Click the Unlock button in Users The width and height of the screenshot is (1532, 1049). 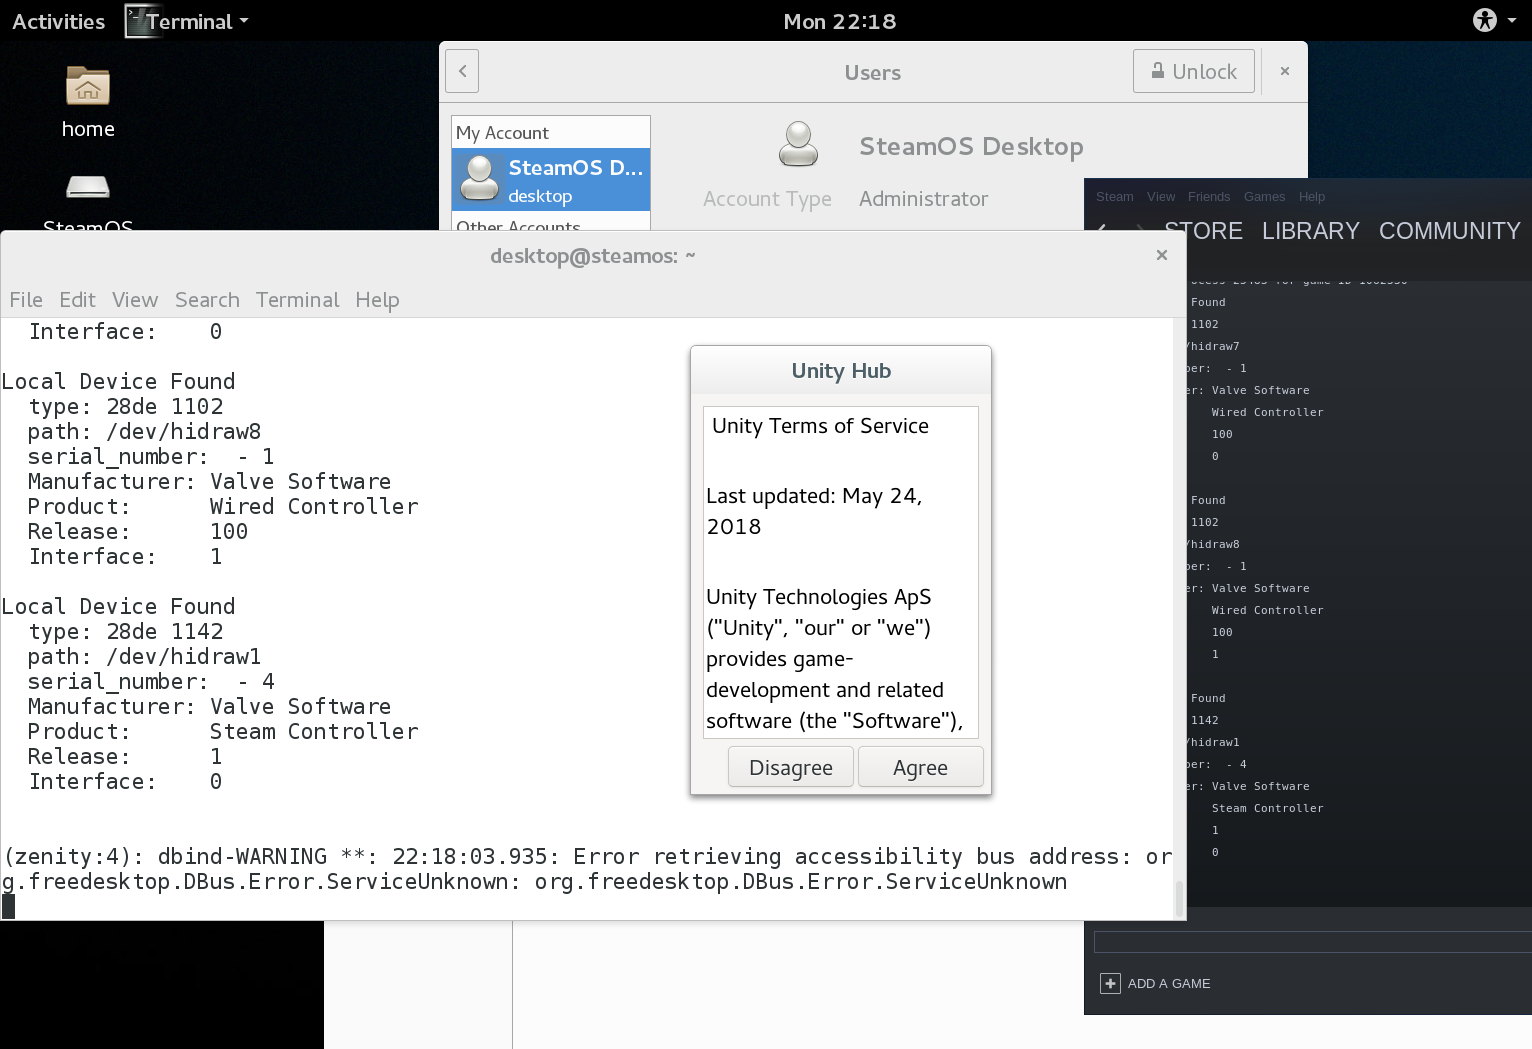coord(1194,71)
